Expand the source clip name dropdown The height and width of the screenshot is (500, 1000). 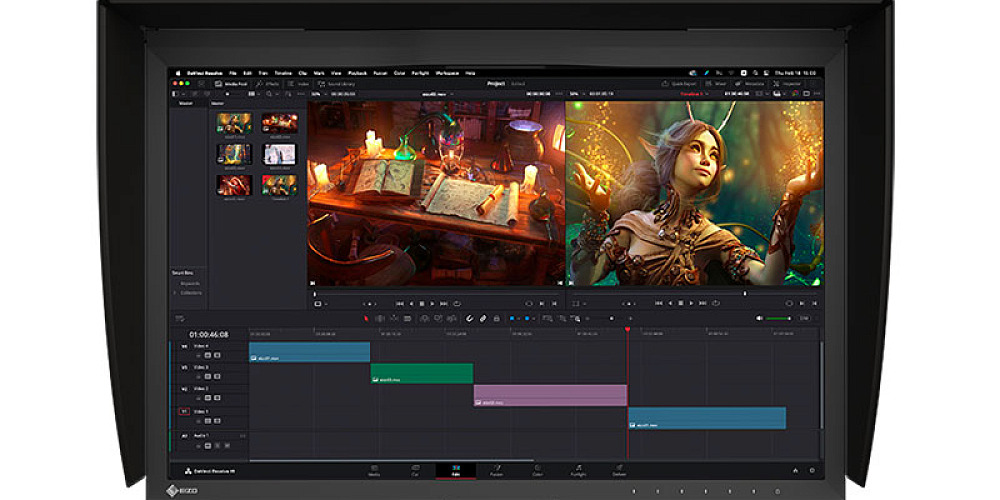pos(439,94)
